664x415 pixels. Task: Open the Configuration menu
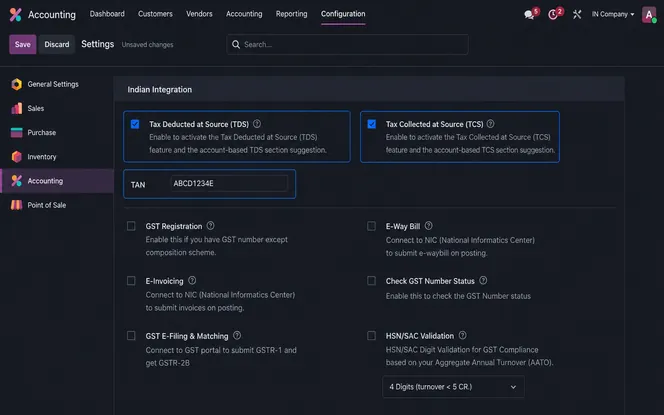point(343,14)
